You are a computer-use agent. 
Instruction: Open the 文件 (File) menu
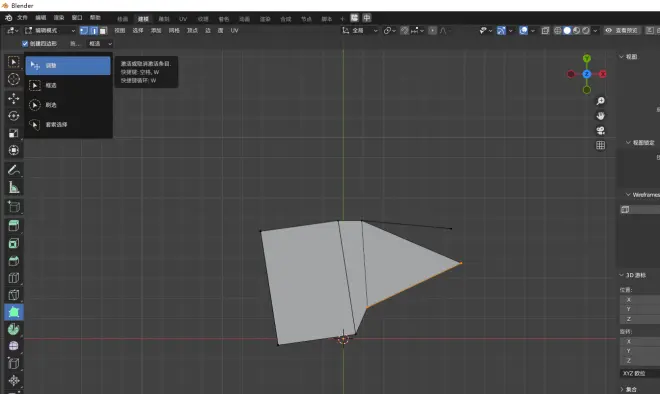tap(22, 18)
